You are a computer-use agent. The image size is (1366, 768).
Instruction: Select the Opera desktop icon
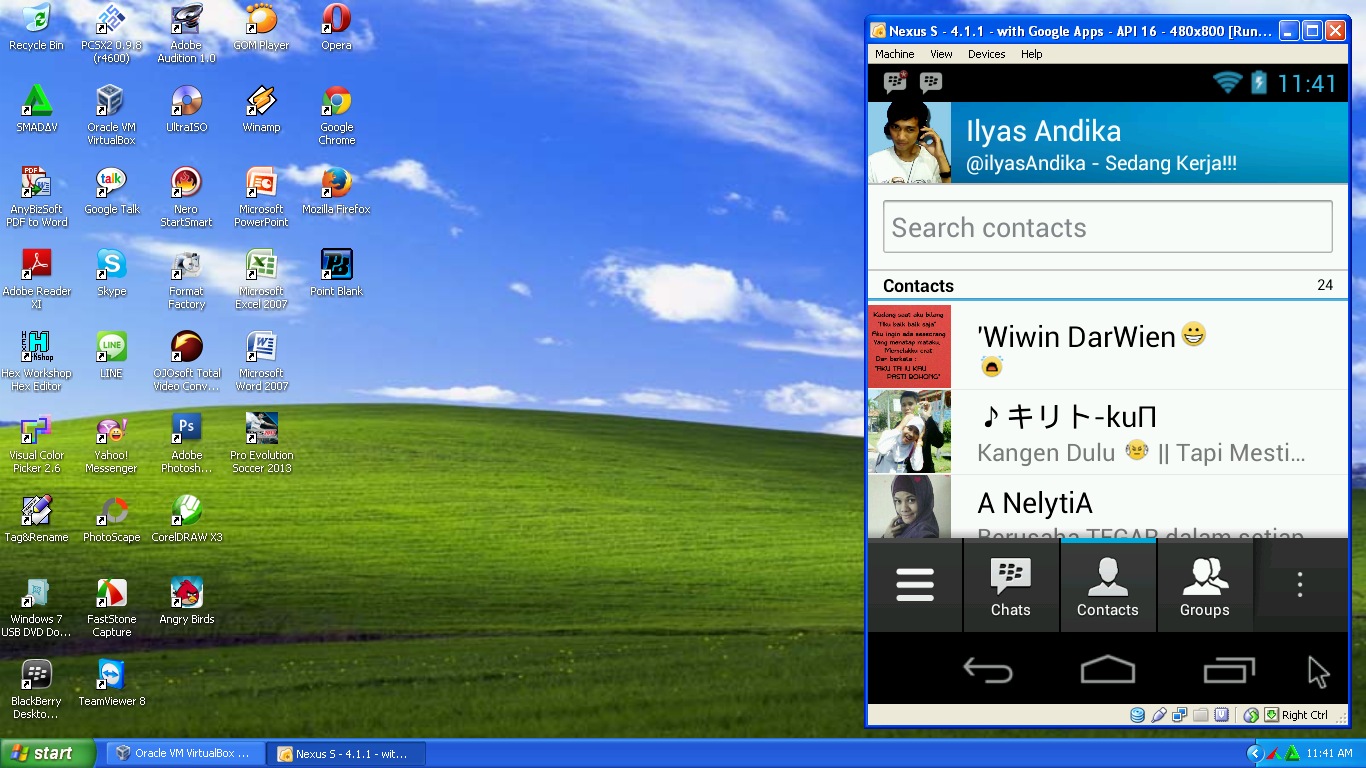336,27
